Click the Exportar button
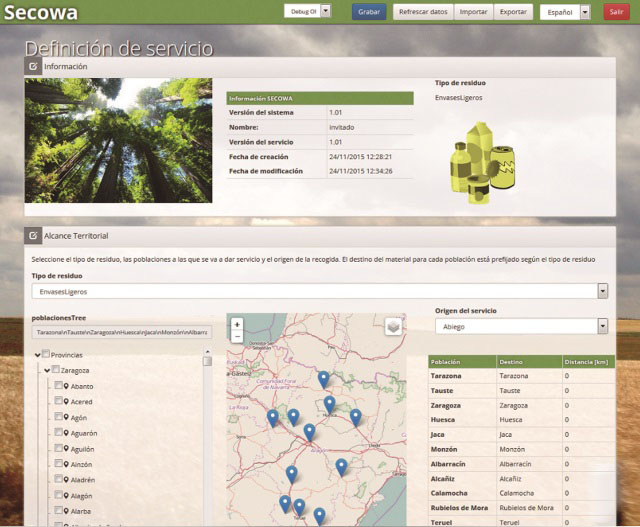This screenshot has width=640, height=527. (x=513, y=12)
